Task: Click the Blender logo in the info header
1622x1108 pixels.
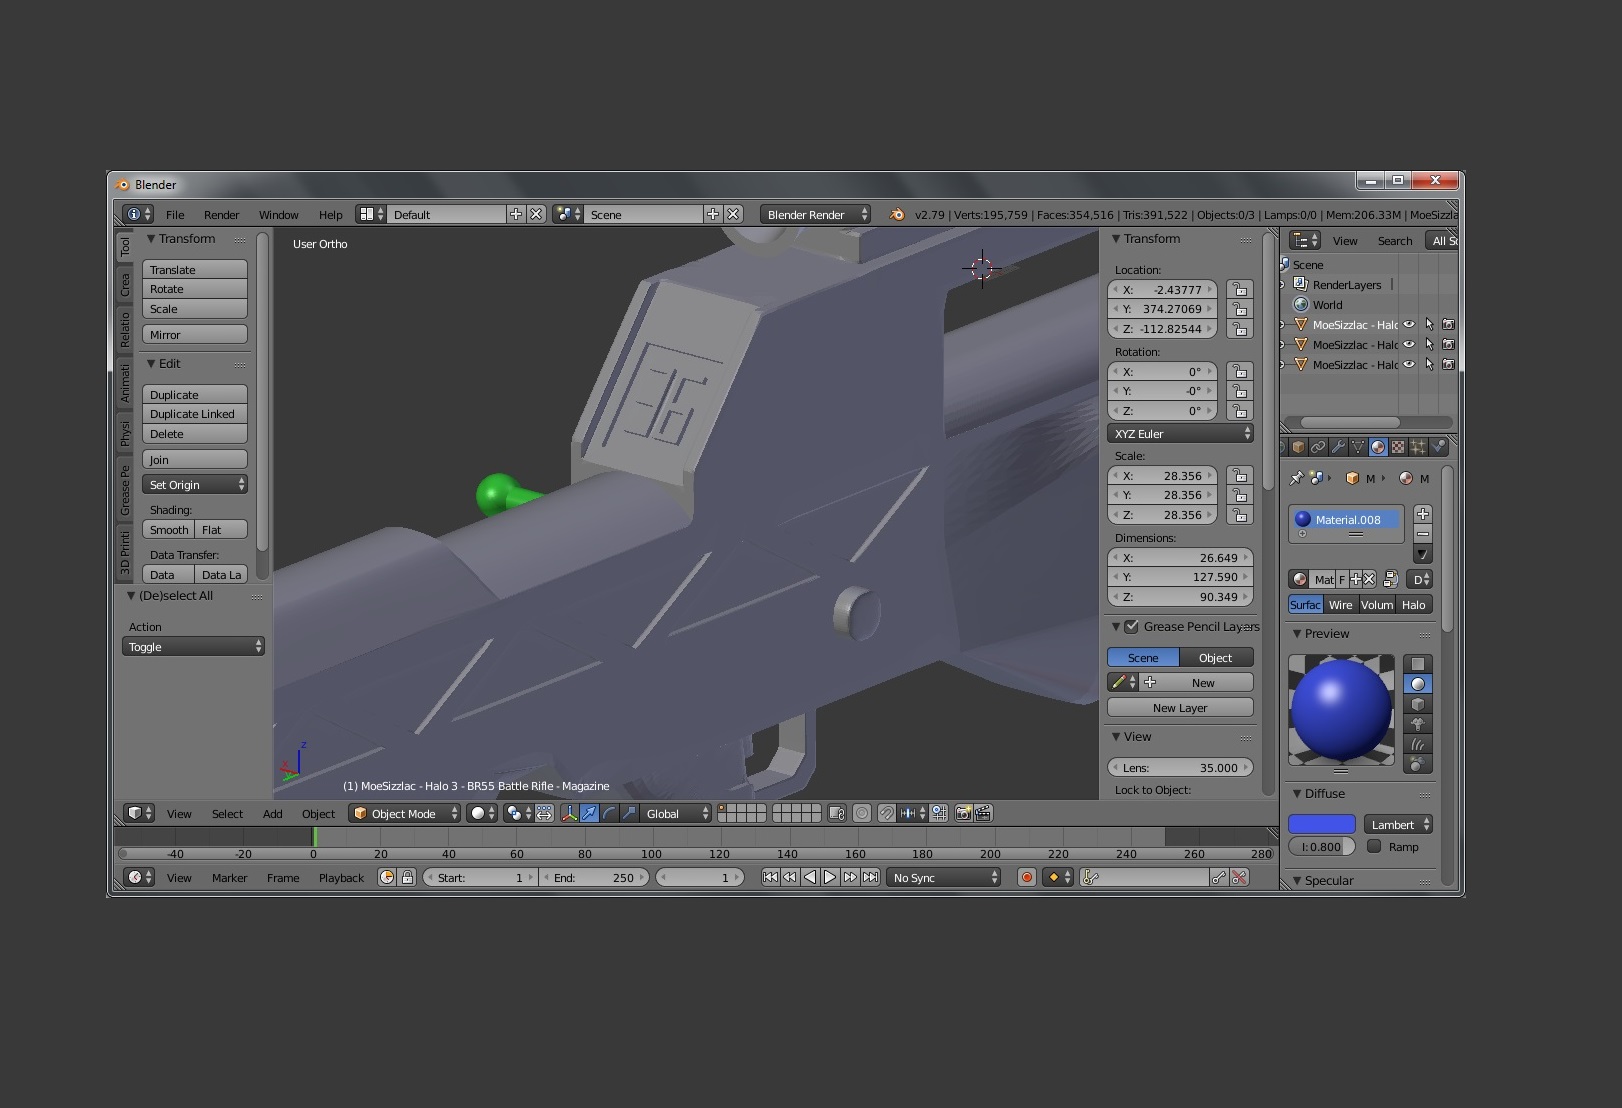Action: point(897,214)
